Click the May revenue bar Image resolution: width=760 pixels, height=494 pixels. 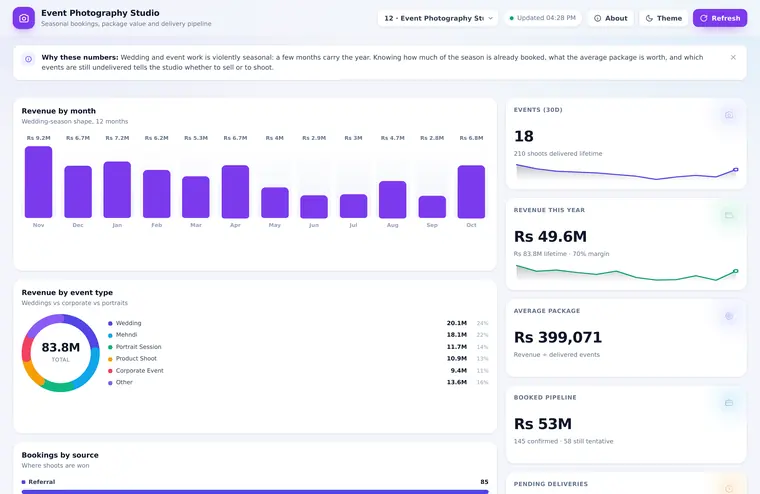275,203
